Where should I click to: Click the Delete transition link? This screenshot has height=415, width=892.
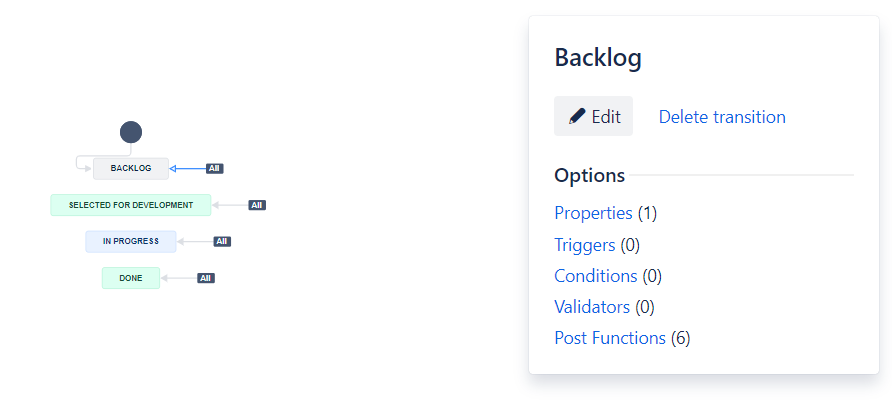coord(722,117)
